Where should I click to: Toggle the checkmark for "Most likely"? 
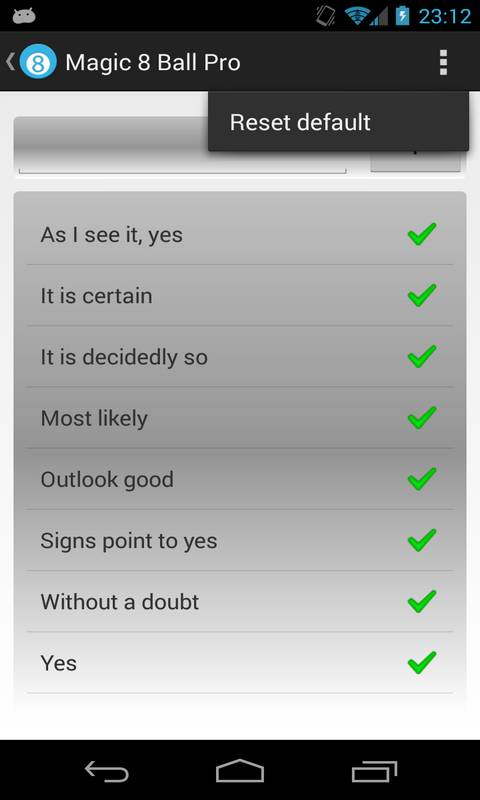pyautogui.click(x=422, y=418)
